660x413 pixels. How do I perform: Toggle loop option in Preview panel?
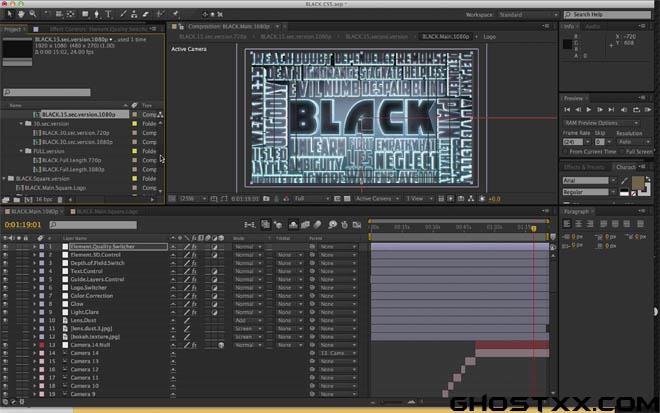pyautogui.click(x=636, y=109)
